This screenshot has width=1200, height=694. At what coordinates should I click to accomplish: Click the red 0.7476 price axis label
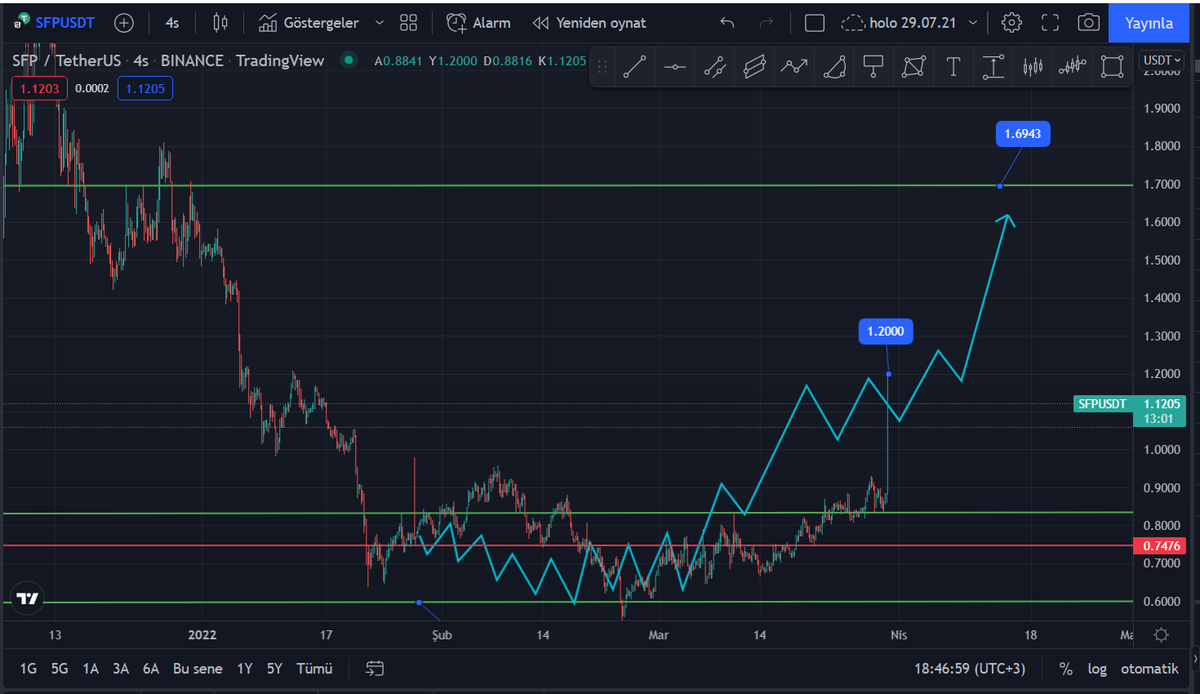[x=1162, y=545]
